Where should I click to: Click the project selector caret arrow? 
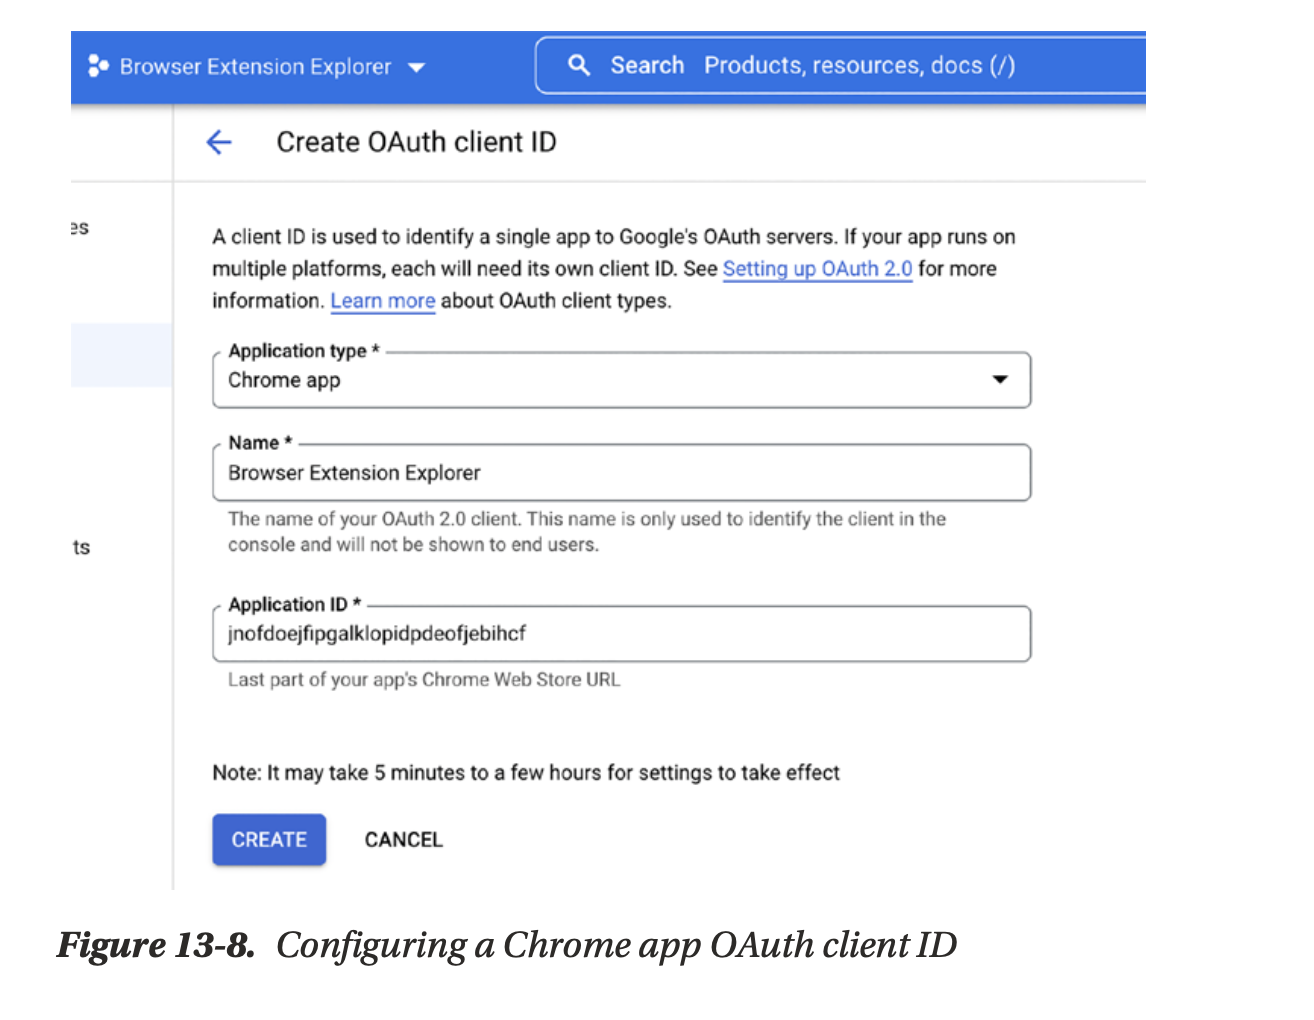417,68
